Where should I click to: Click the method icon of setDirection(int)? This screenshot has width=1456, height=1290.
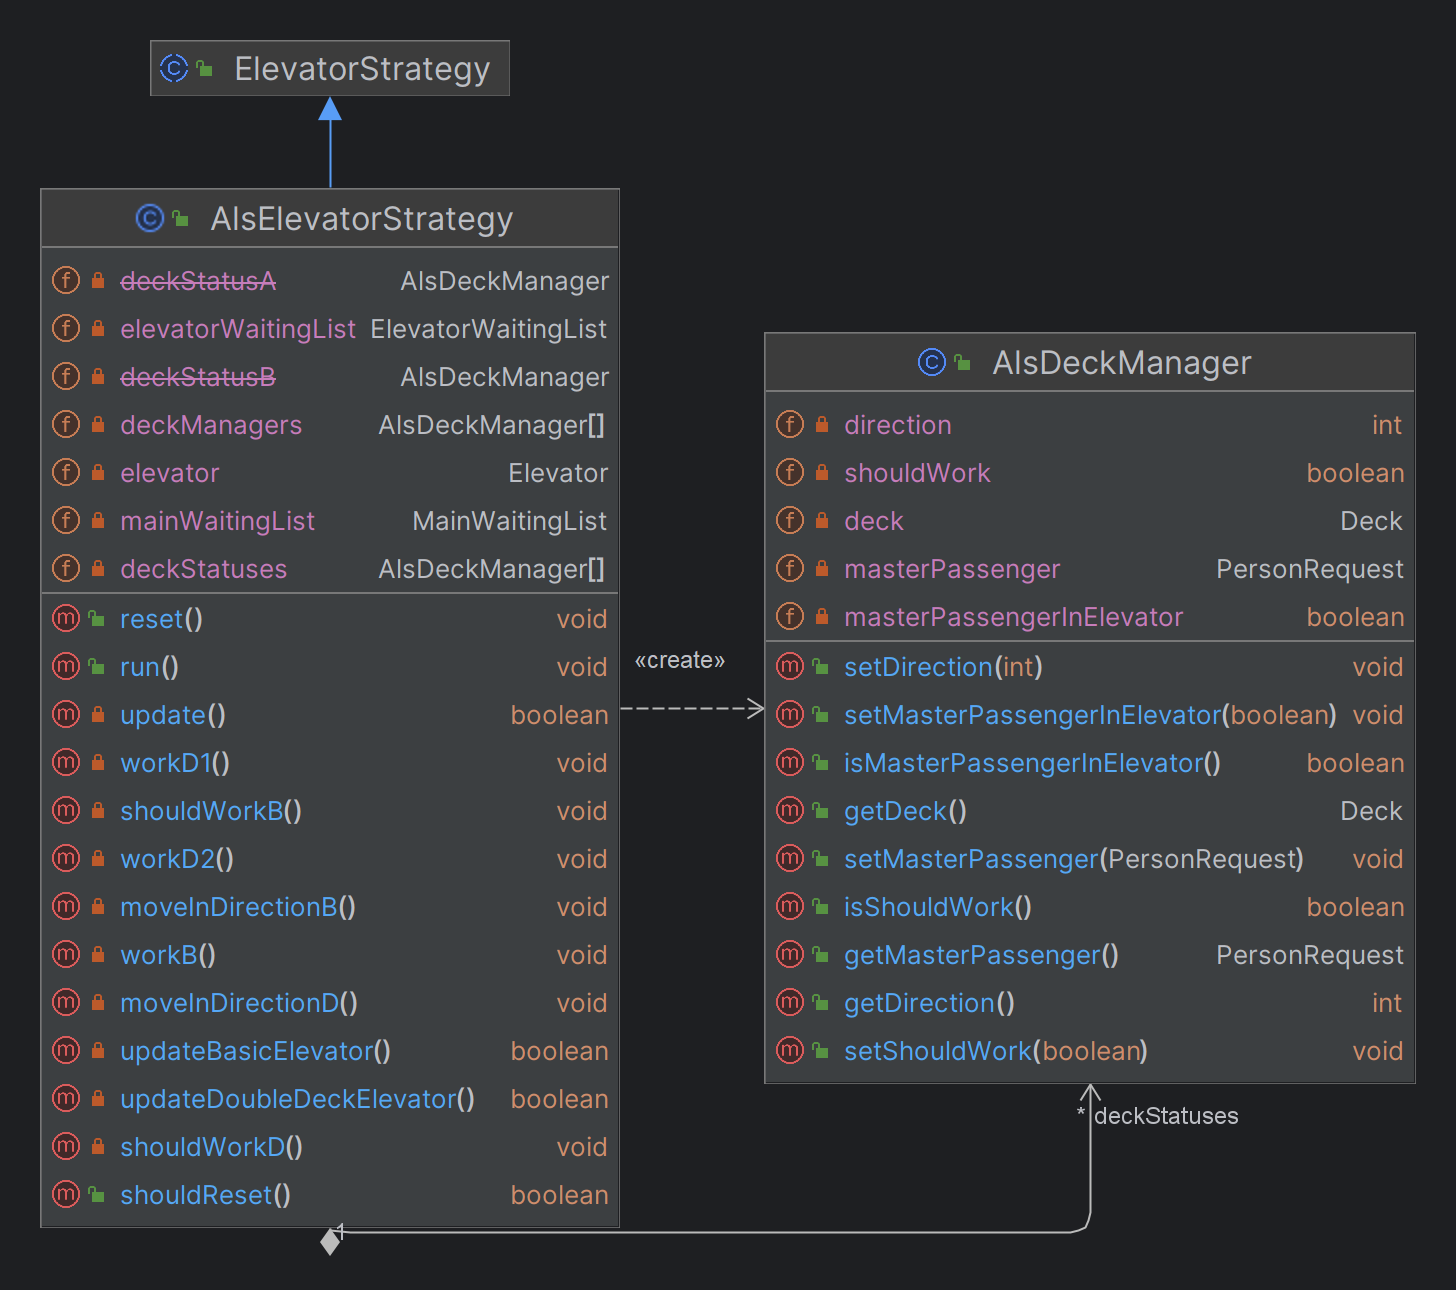(x=790, y=666)
